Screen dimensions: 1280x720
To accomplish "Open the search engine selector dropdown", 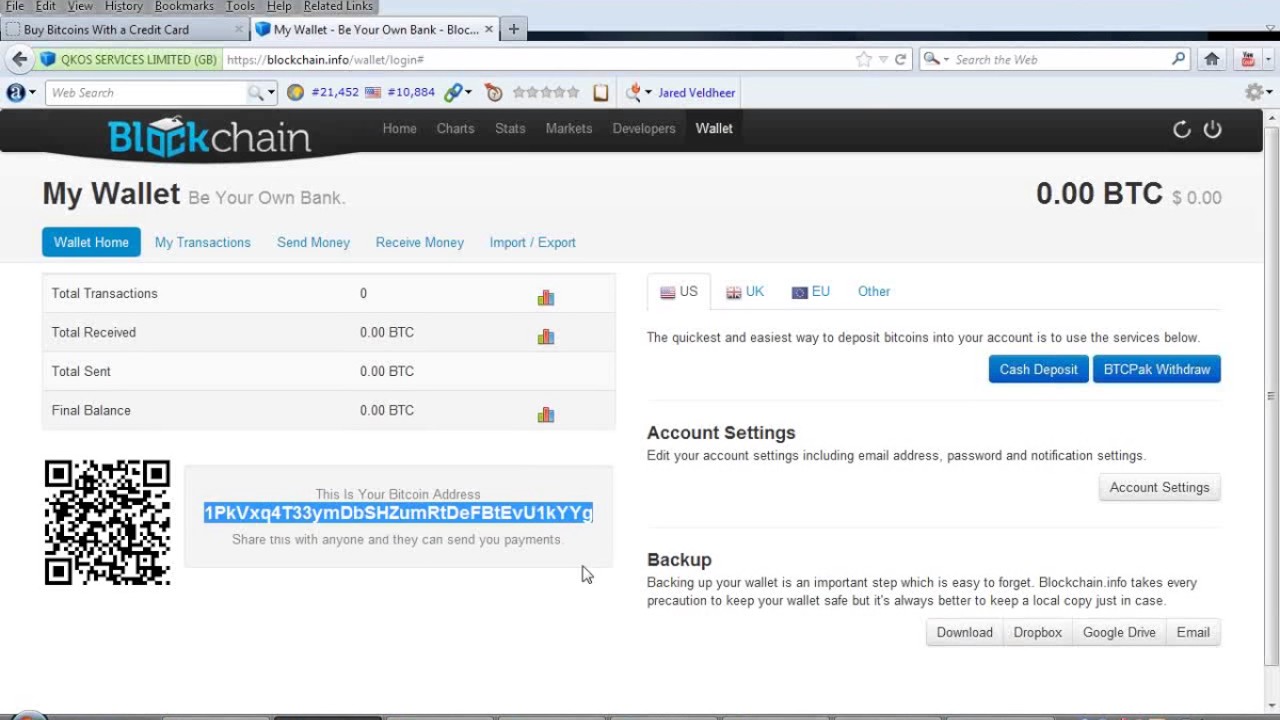I will (x=934, y=59).
